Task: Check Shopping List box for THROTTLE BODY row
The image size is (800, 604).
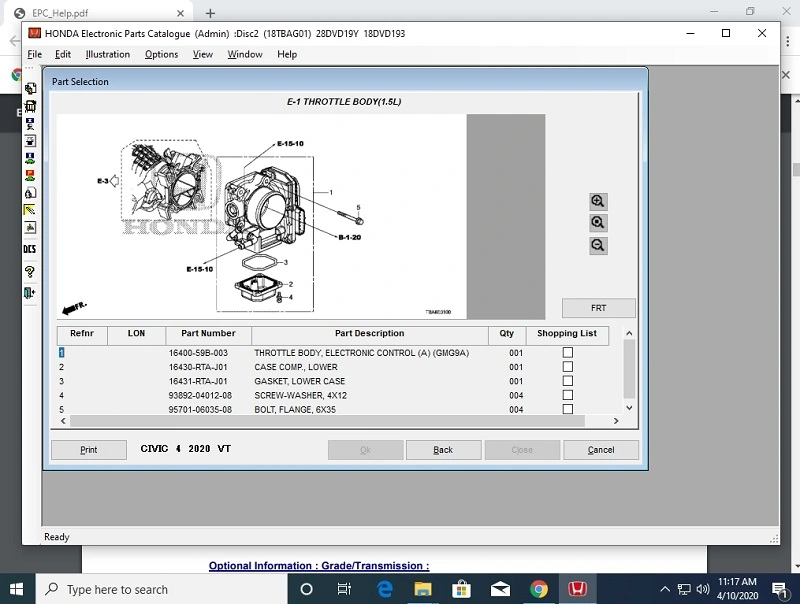Action: tap(567, 353)
